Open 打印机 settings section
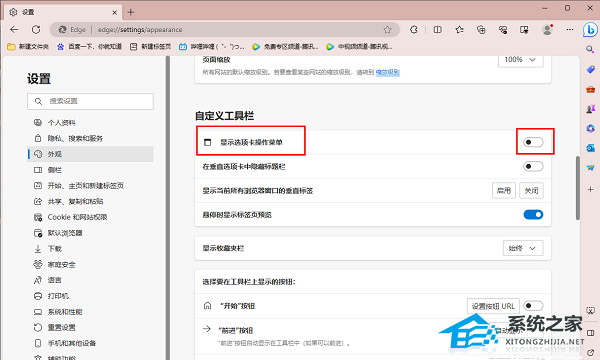 [90, 296]
